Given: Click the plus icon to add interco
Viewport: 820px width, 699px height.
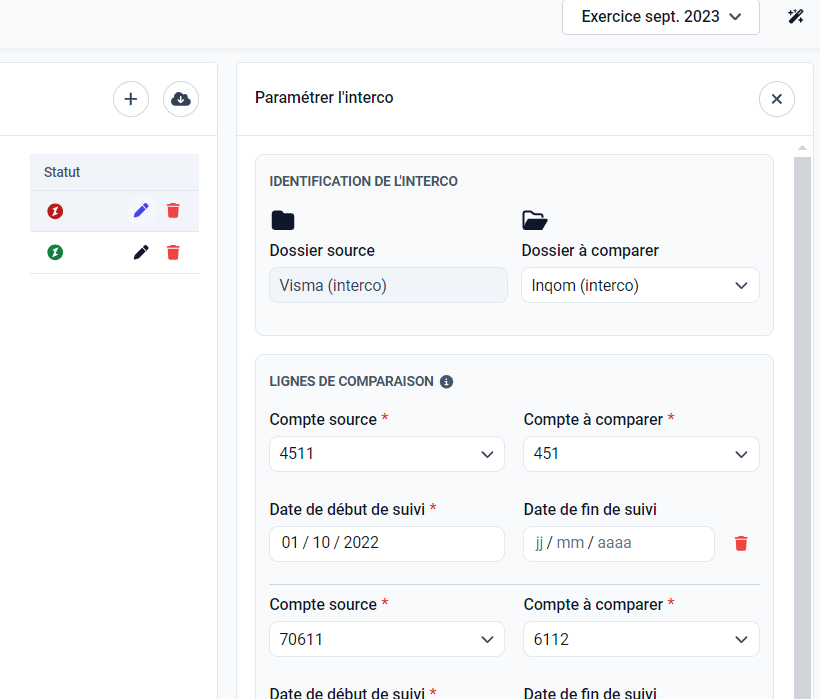Looking at the screenshot, I should (131, 99).
